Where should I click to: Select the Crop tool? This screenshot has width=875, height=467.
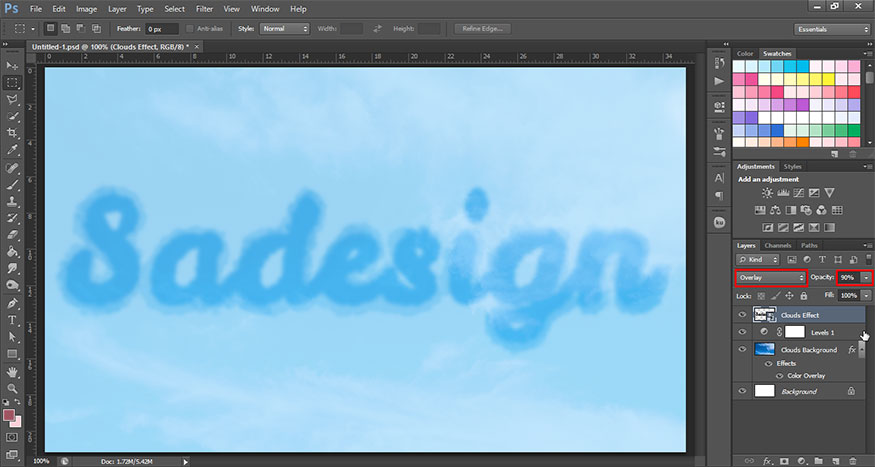14,132
